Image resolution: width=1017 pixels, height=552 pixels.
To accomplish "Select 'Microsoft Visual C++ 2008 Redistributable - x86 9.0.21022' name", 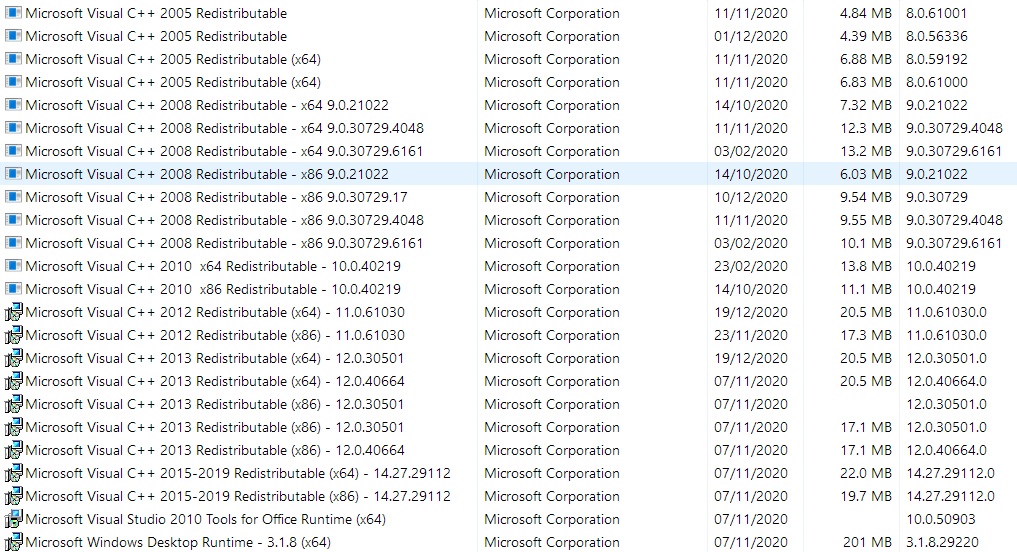I will click(207, 174).
